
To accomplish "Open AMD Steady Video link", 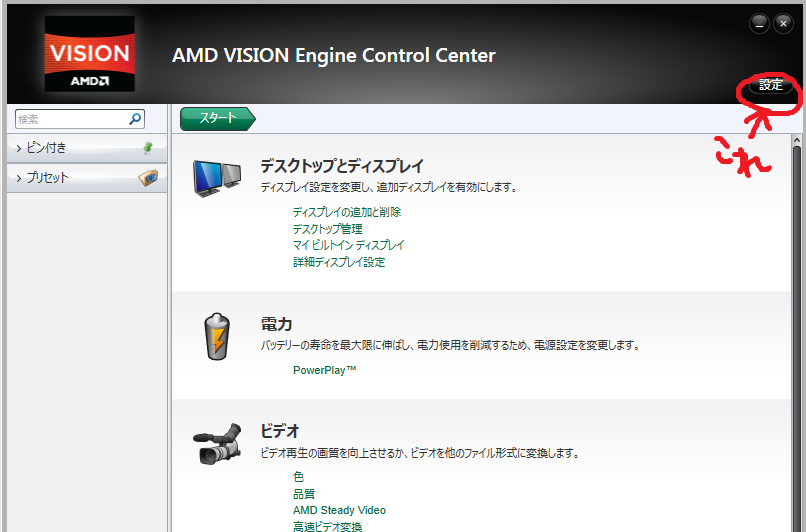I will tap(339, 510).
